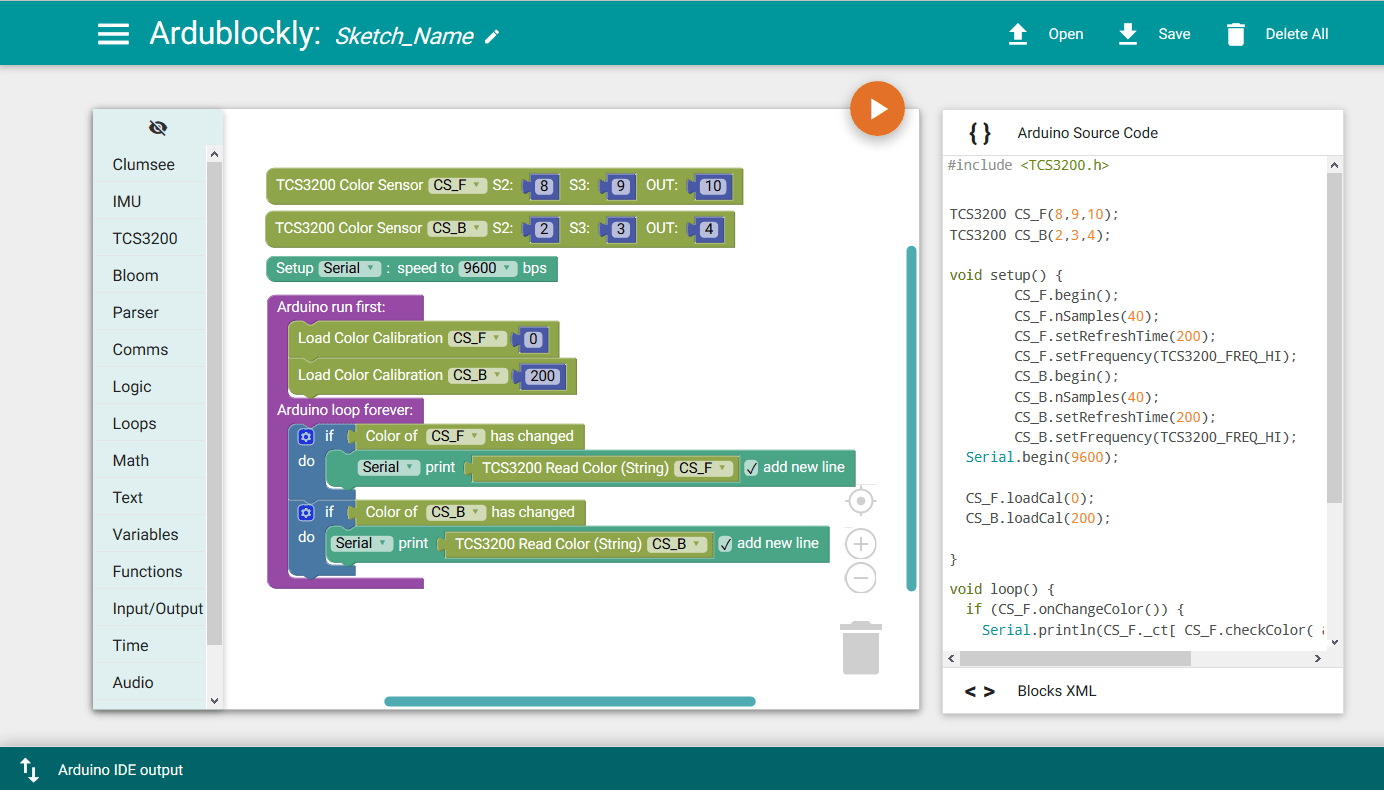Open gear settings on first if block

(306, 437)
